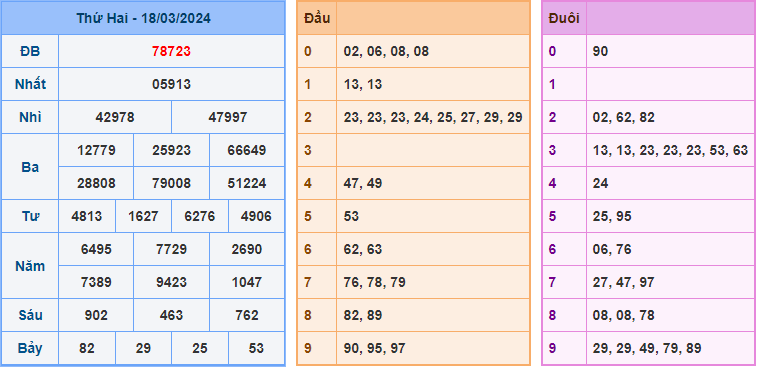Select fifth prize number 6495
The image size is (757, 367).
pyautogui.click(x=96, y=249)
